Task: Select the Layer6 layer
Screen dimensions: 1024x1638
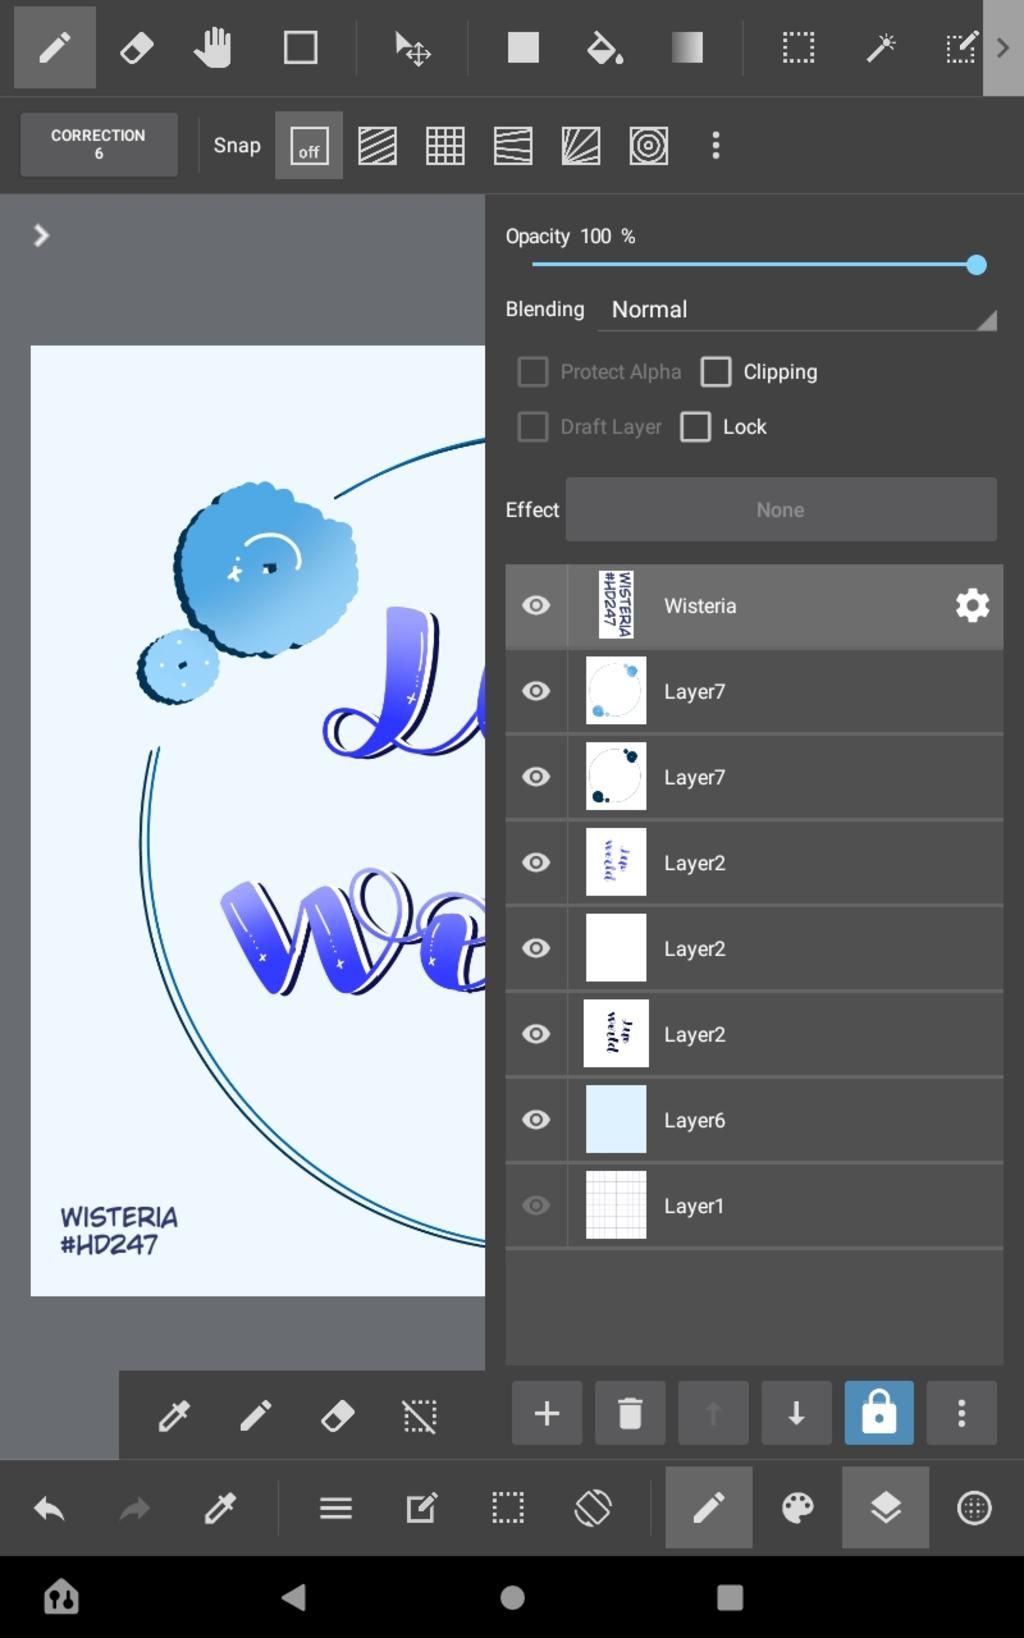Action: pyautogui.click(x=754, y=1120)
